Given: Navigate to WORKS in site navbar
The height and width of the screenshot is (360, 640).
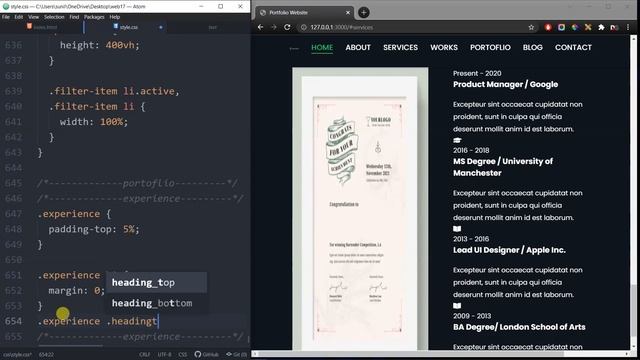Looking at the screenshot, I should pyautogui.click(x=444, y=47).
